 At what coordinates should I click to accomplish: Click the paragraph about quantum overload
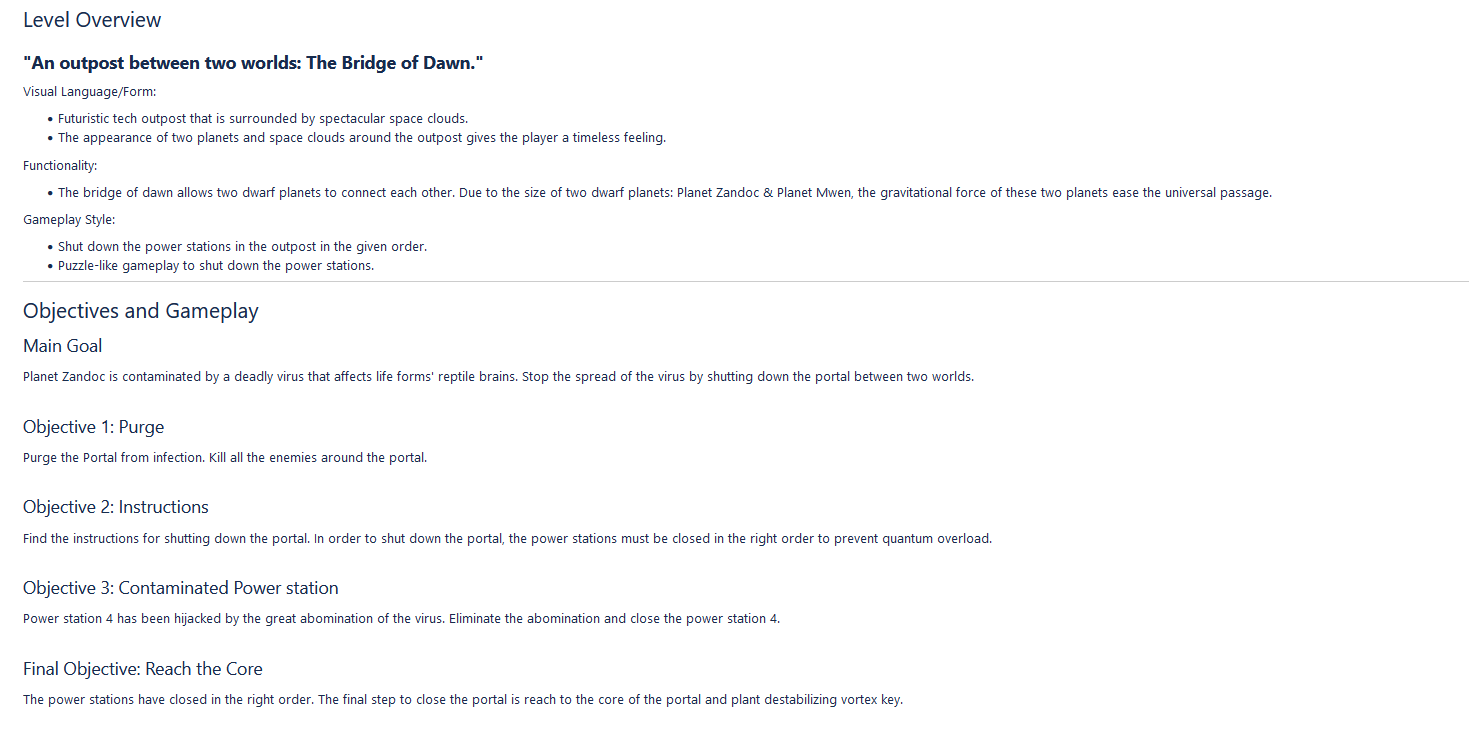(507, 539)
